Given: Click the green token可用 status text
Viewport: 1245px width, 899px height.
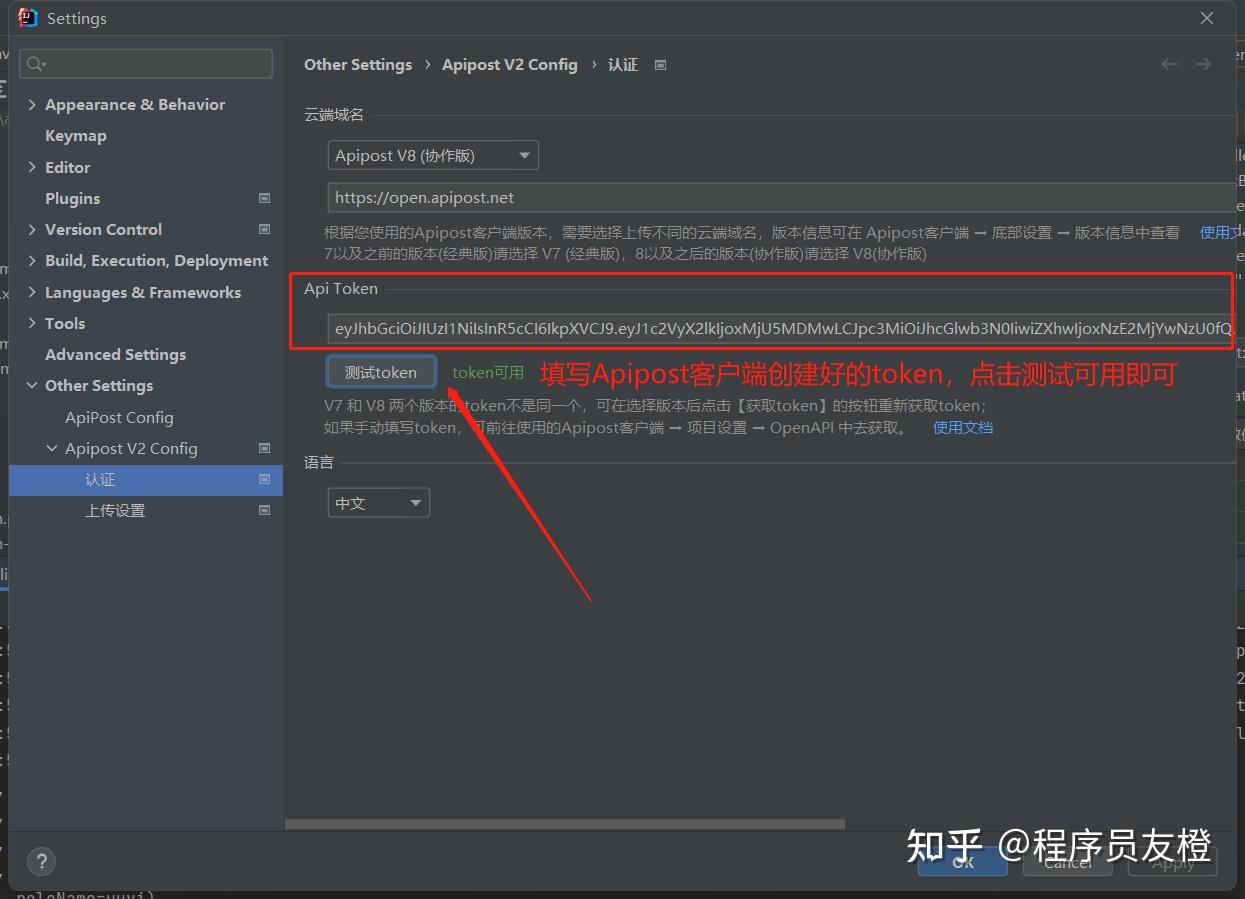Looking at the screenshot, I should tap(488, 372).
